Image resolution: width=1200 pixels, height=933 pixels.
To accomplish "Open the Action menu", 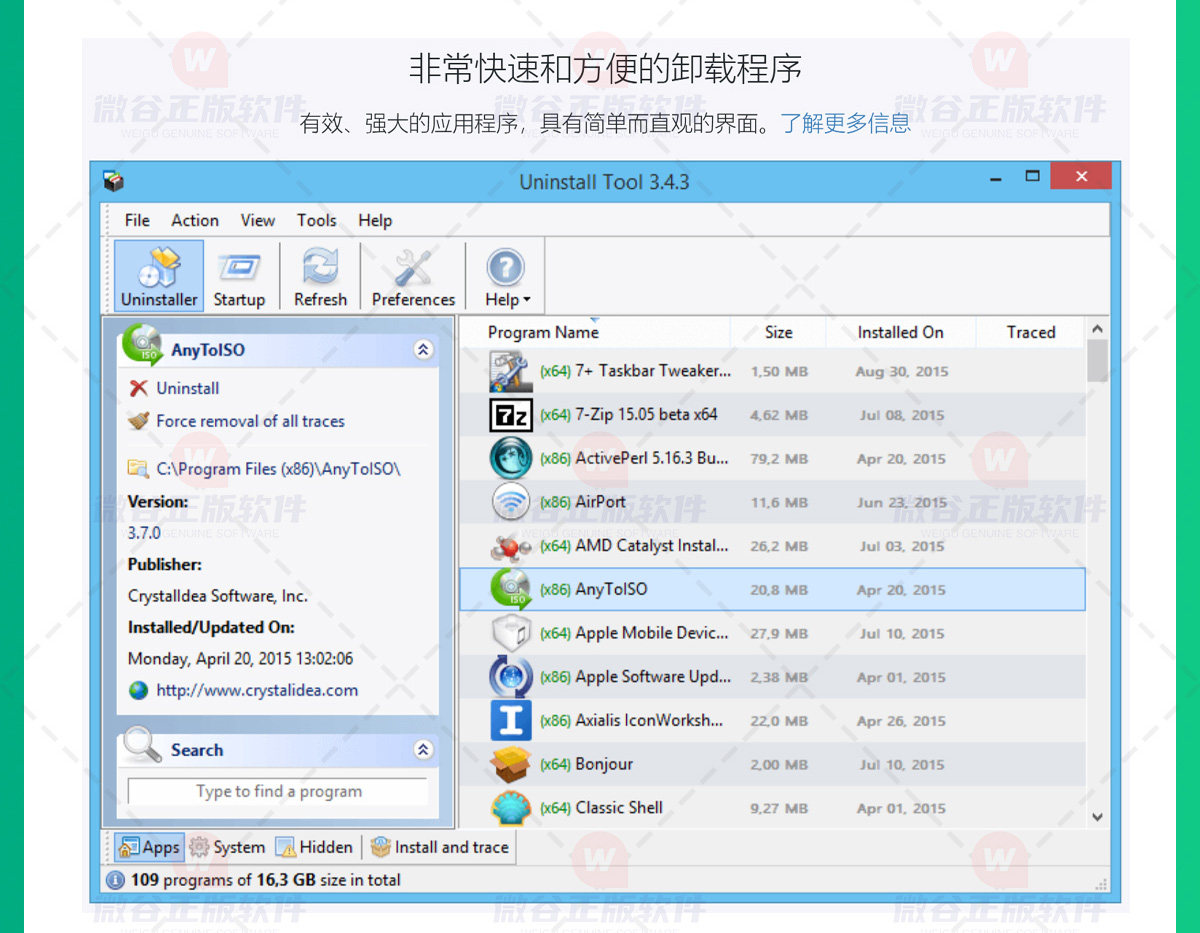I will (x=195, y=220).
